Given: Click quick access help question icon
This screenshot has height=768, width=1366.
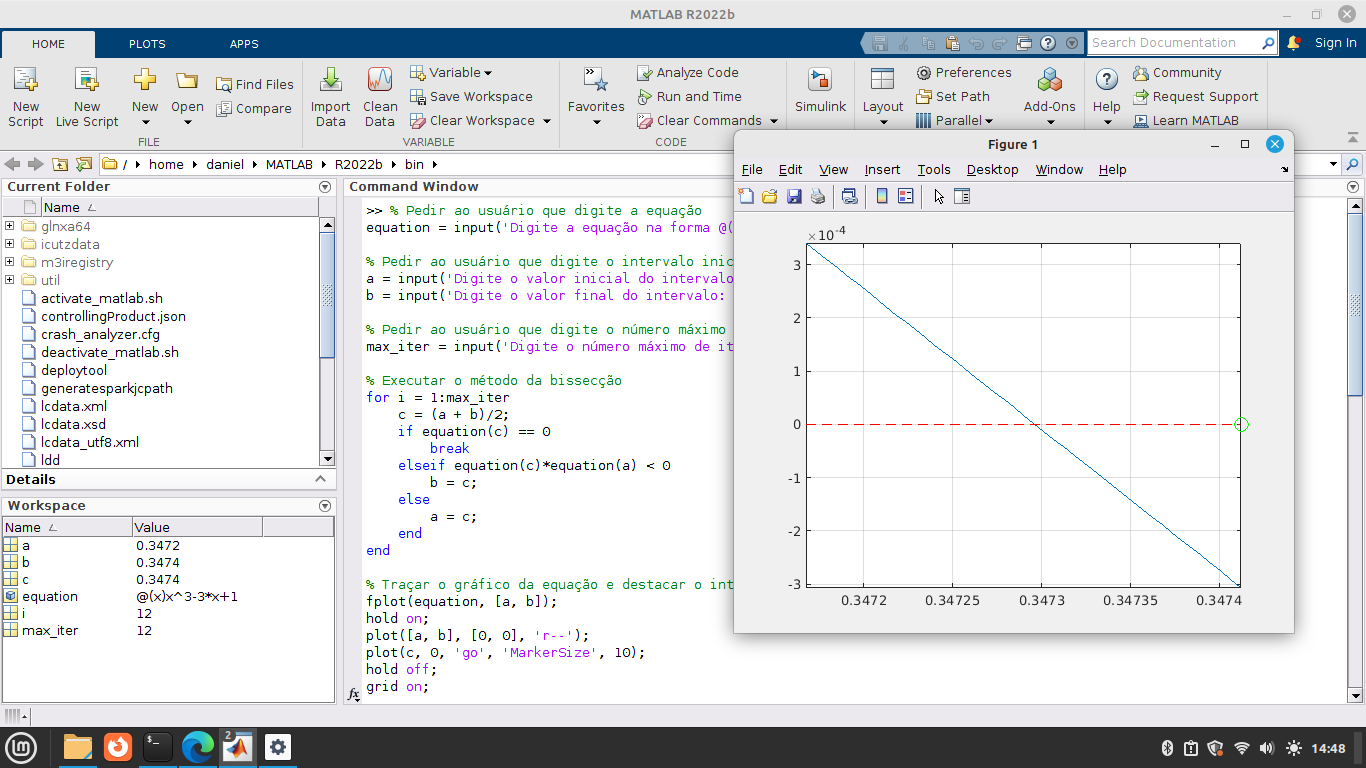Looking at the screenshot, I should pos(1048,43).
